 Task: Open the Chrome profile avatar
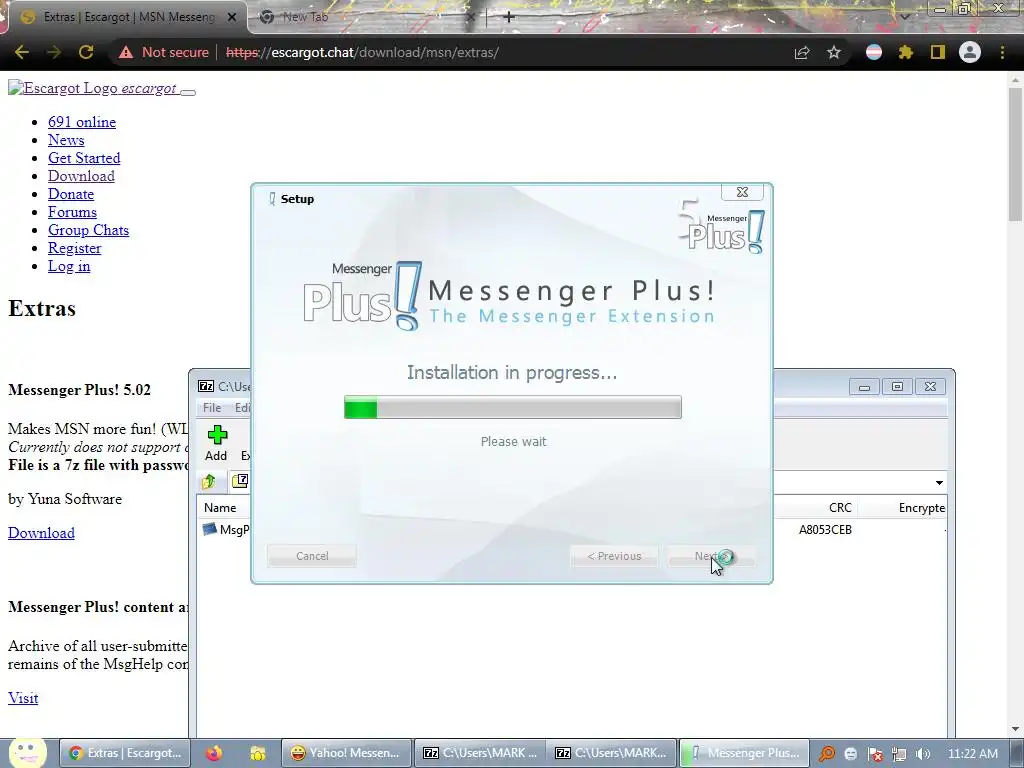(x=970, y=52)
